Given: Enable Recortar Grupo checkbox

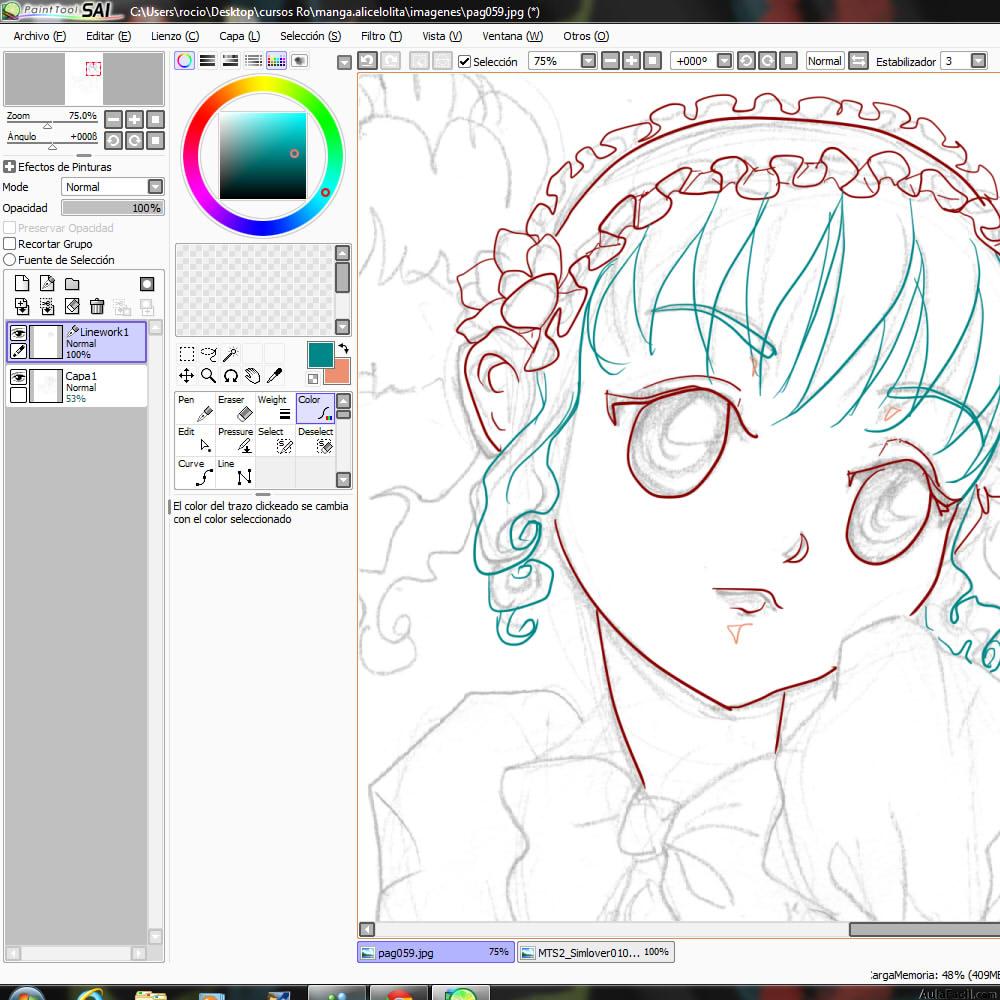Looking at the screenshot, I should [10, 244].
